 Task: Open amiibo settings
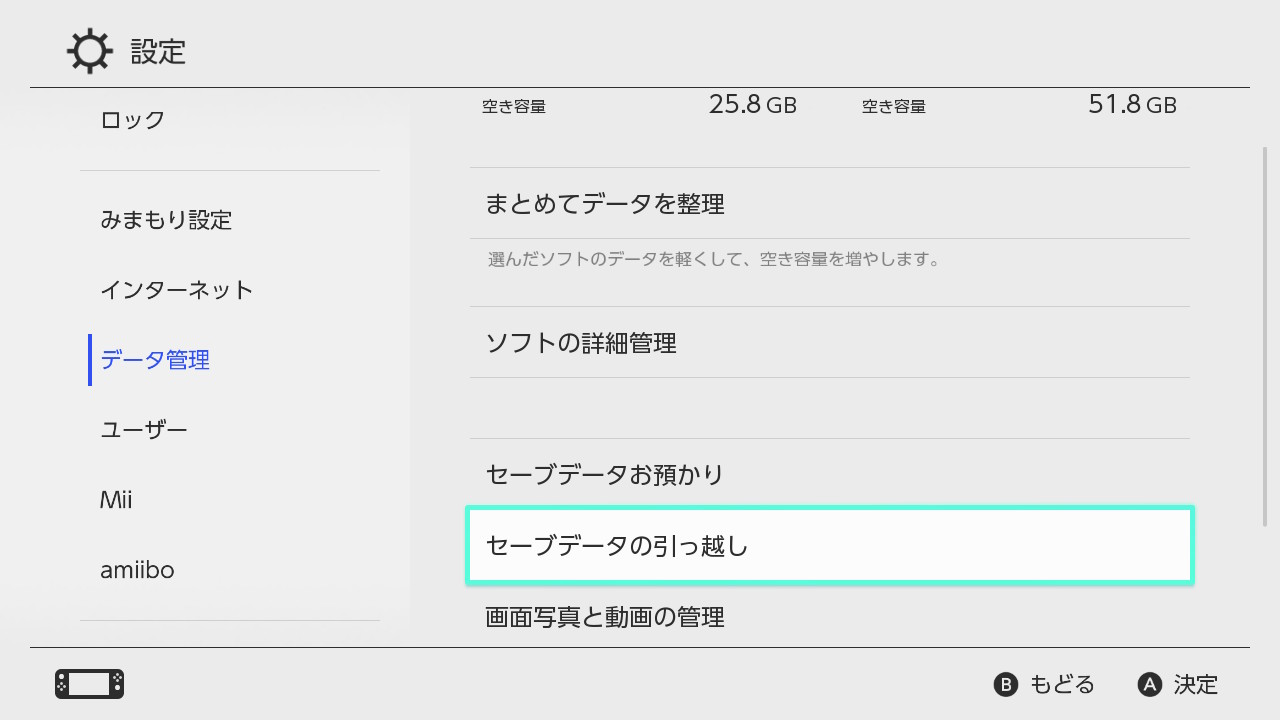tap(137, 570)
